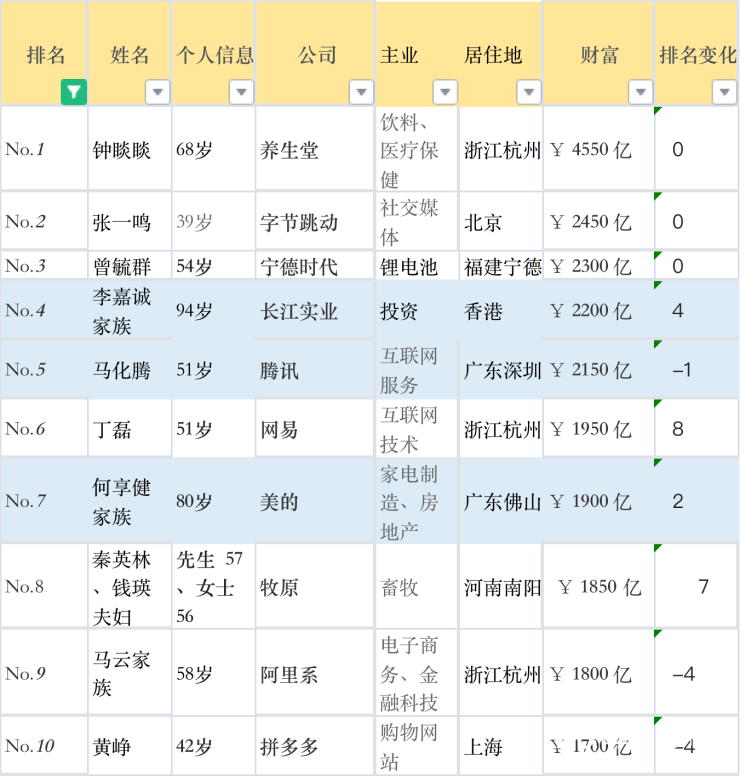The image size is (740, 776).
Task: Select the residence cell 香港
Action: pyautogui.click(x=500, y=310)
